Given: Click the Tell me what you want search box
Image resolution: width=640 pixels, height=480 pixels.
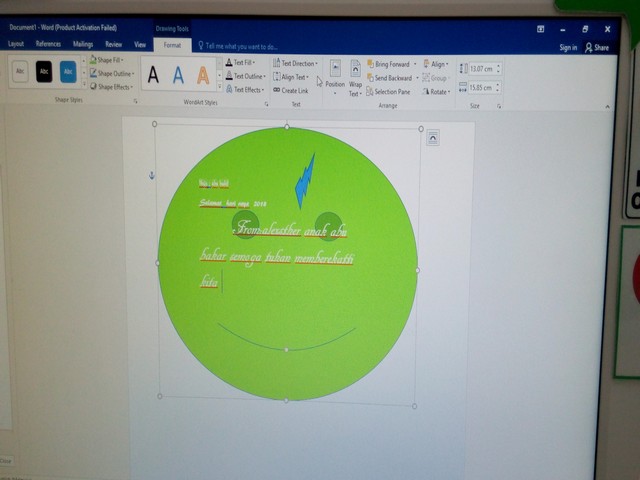Looking at the screenshot, I should point(241,46).
